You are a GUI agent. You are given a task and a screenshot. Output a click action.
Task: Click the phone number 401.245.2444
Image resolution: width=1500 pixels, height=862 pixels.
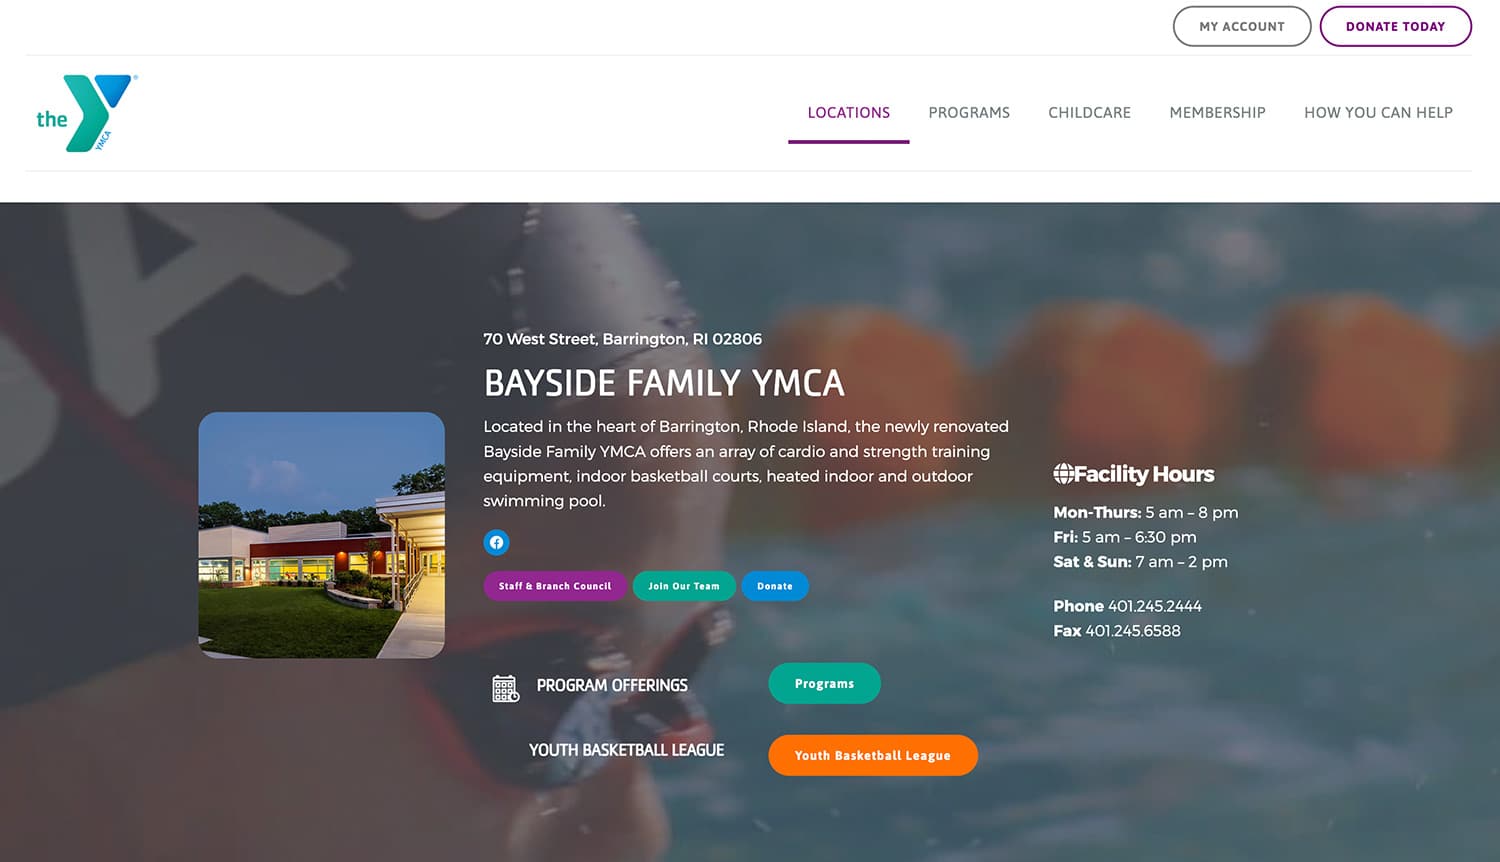[x=1155, y=606]
